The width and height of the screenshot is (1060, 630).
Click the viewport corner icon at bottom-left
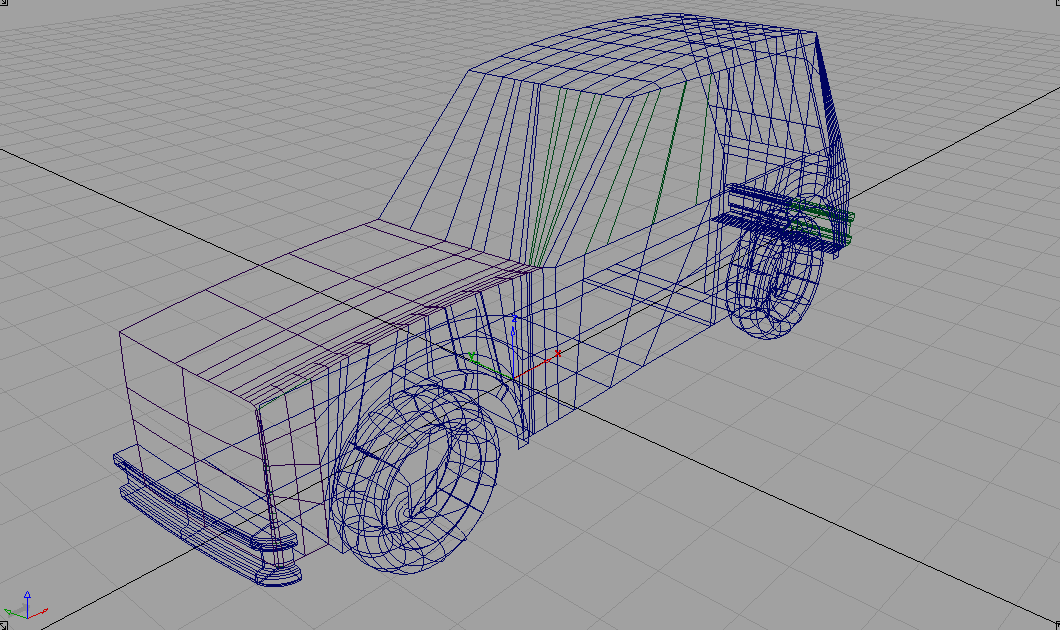tap(3, 626)
